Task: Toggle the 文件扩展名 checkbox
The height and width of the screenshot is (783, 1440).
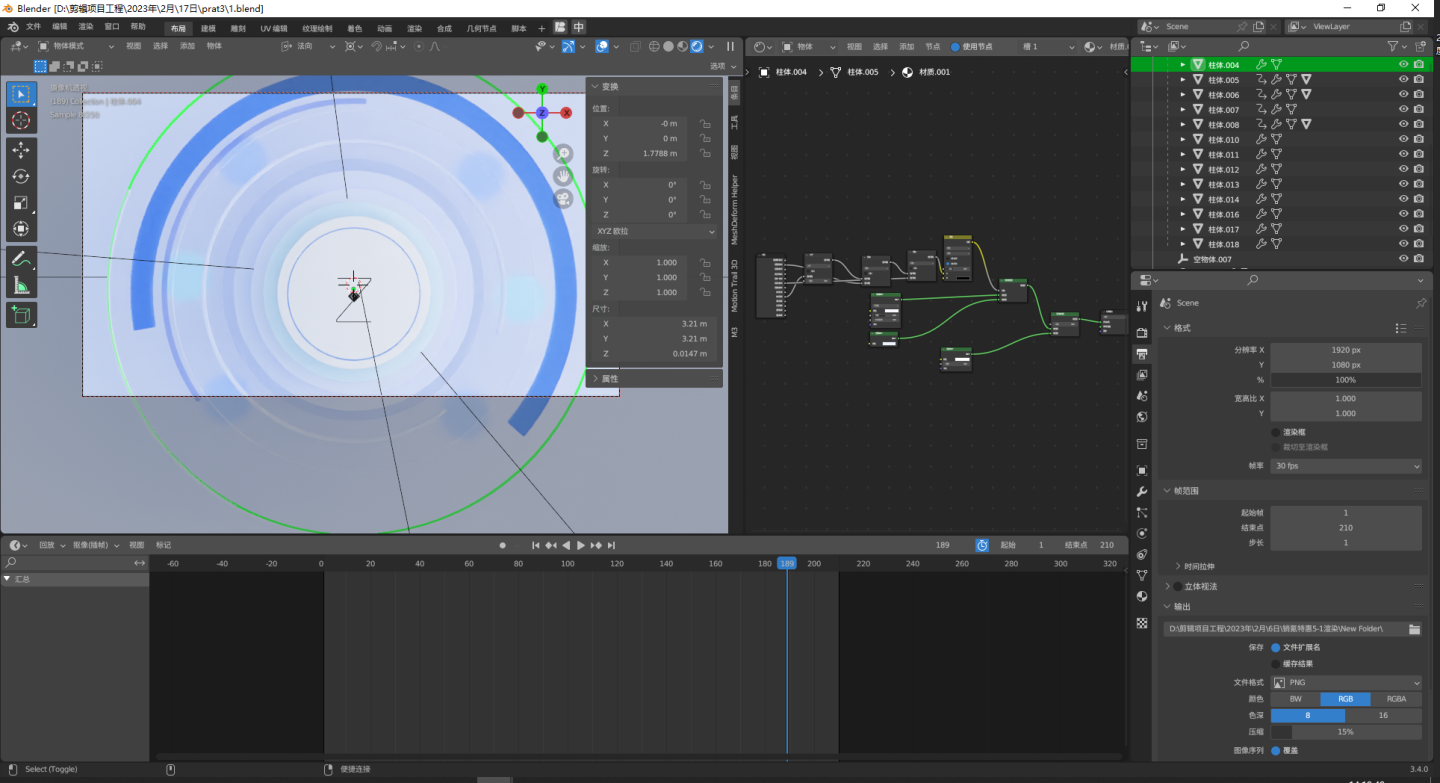Action: (x=1275, y=647)
